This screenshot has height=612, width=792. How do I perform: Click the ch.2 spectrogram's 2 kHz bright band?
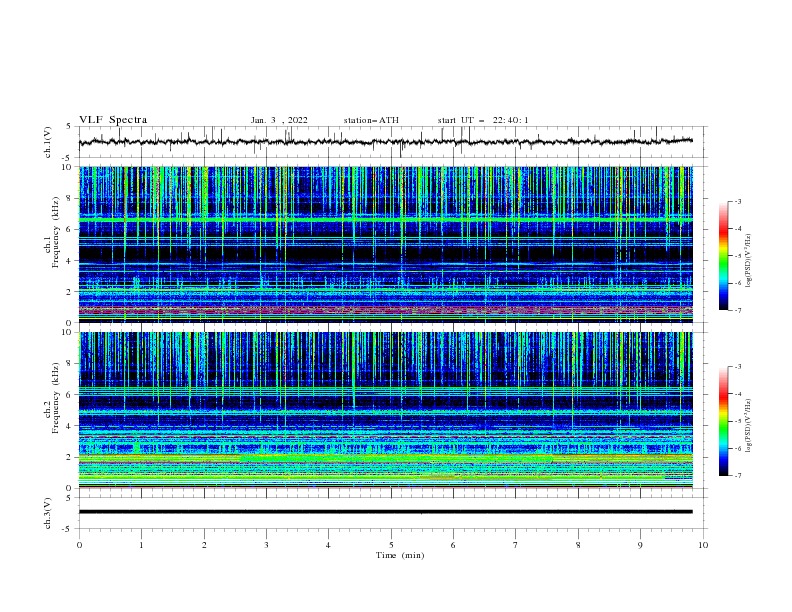[x=386, y=458]
